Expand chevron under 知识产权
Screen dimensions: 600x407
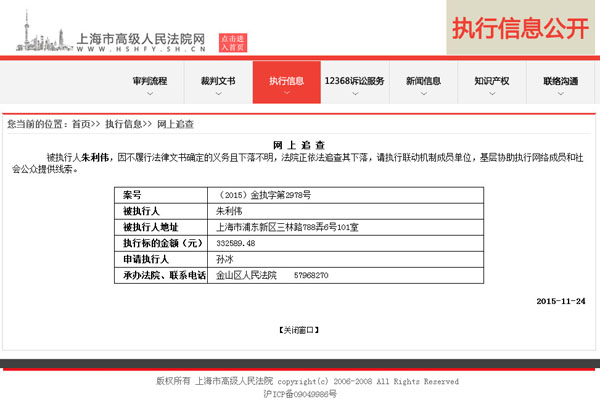click(x=492, y=93)
